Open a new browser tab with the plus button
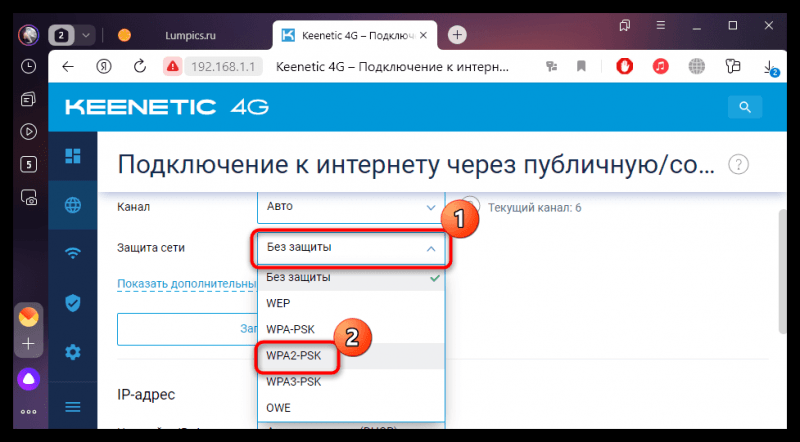The image size is (800, 442). pyautogui.click(x=457, y=35)
